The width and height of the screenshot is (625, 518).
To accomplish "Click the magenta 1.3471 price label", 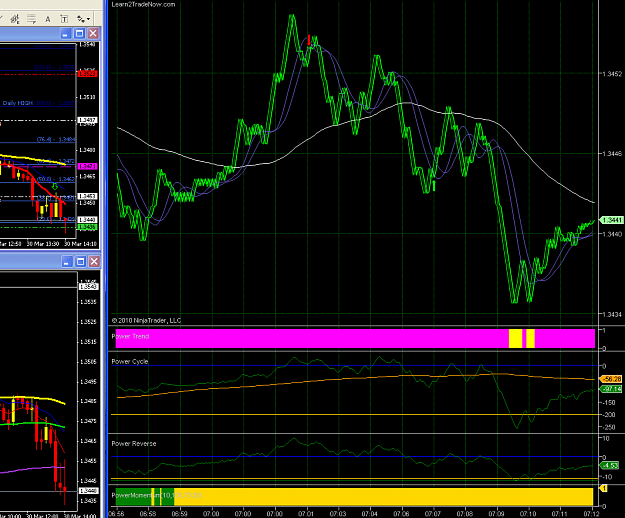I will coord(88,166).
